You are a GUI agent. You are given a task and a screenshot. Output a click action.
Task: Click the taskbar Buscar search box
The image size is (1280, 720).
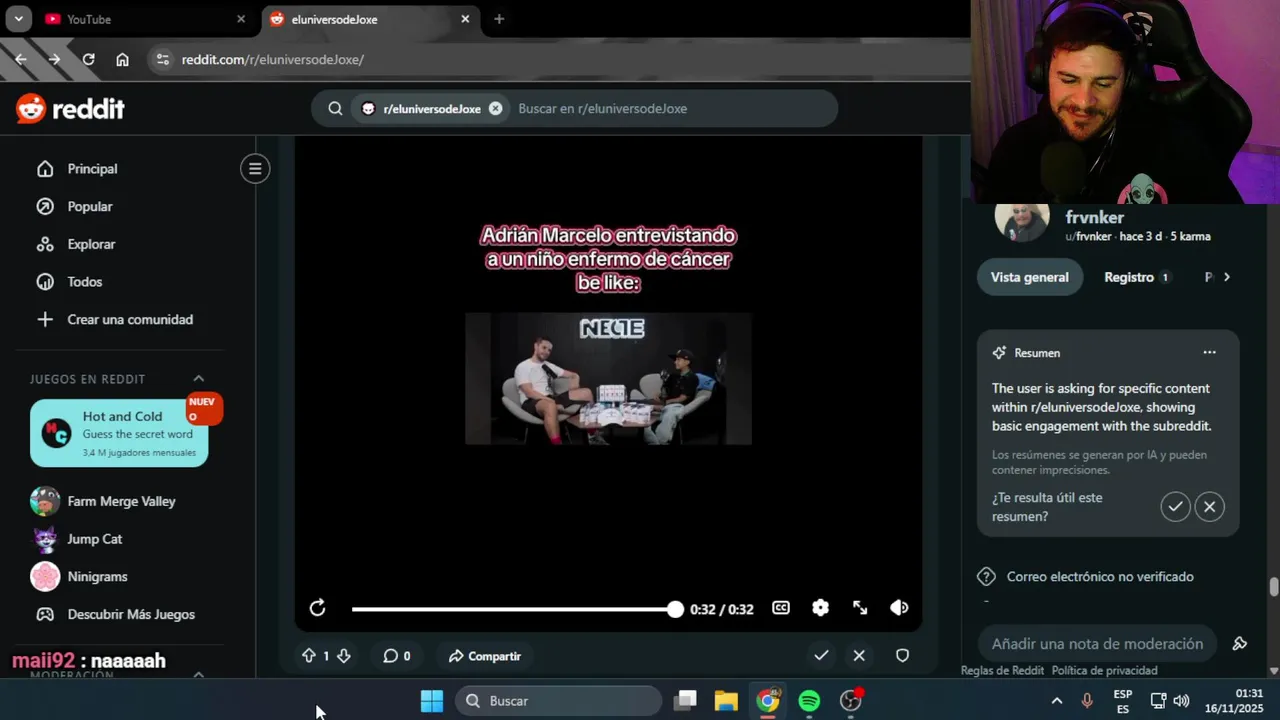(x=559, y=701)
